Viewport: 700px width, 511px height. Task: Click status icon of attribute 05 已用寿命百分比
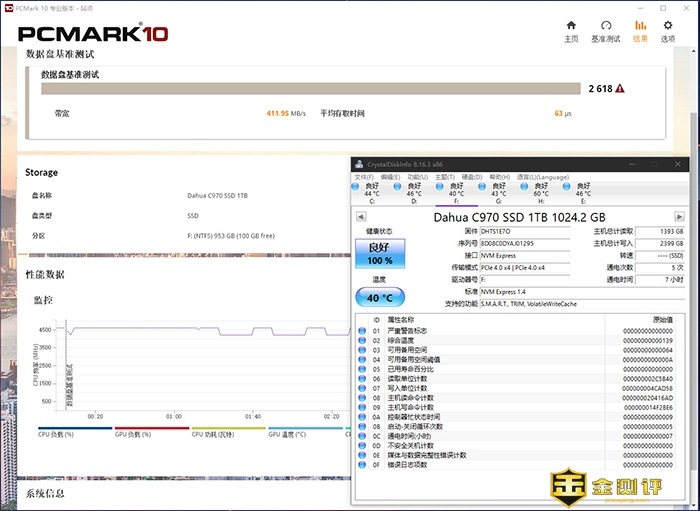pos(362,369)
